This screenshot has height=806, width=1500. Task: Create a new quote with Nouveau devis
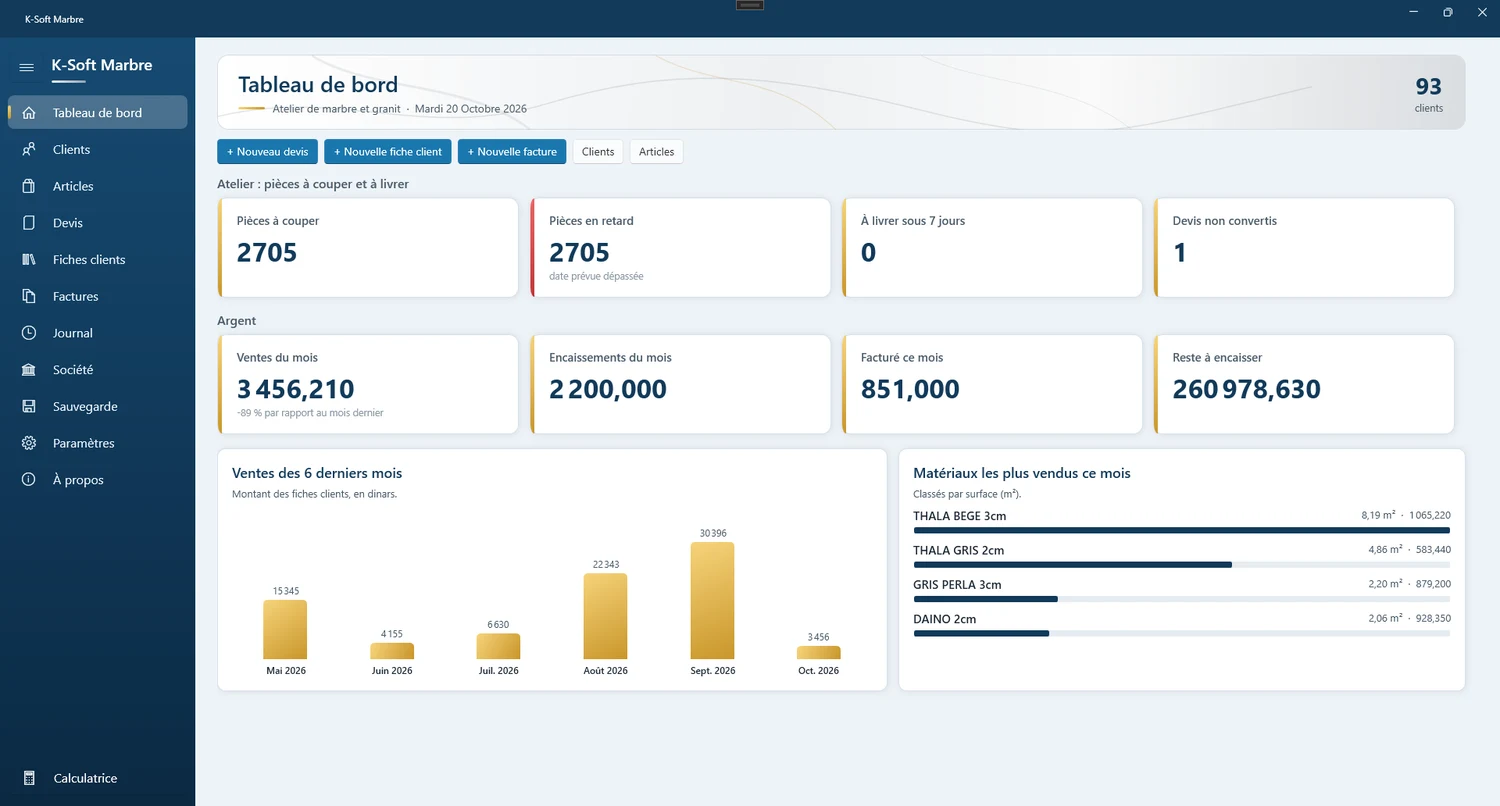[x=267, y=152]
